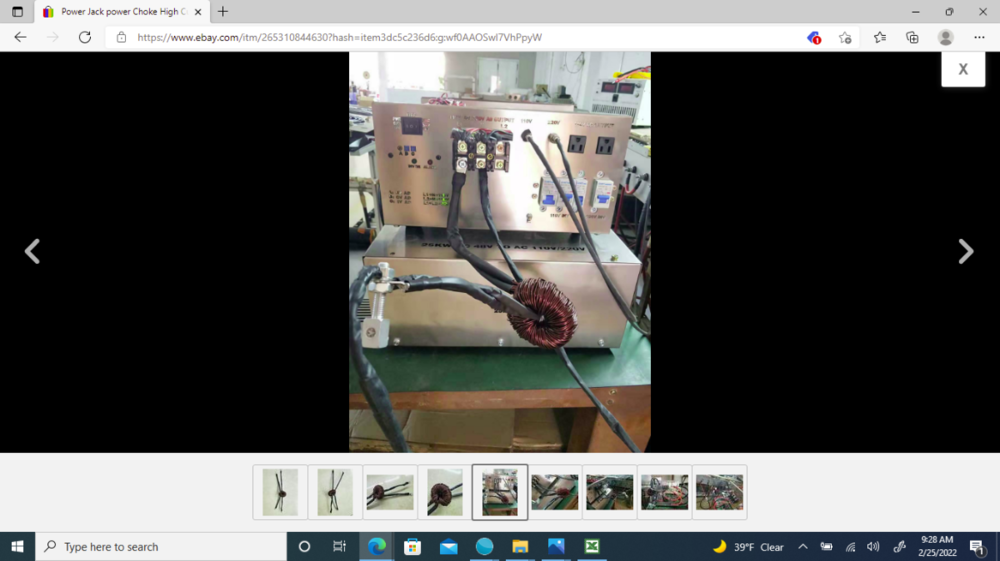Select fifth thumbnail, currently highlighted

click(500, 492)
